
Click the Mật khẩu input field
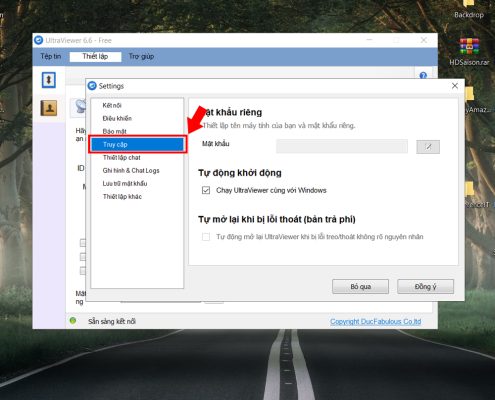[x=342, y=146]
